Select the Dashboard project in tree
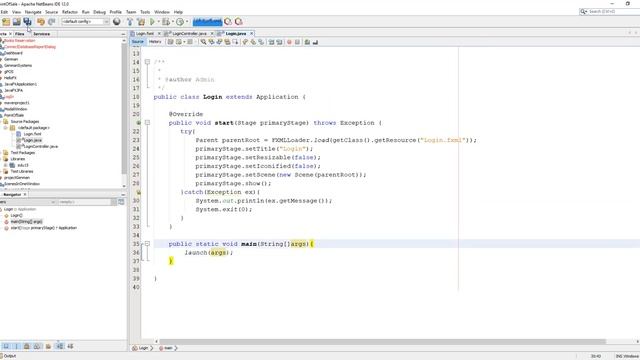This screenshot has width=640, height=360. [13, 53]
